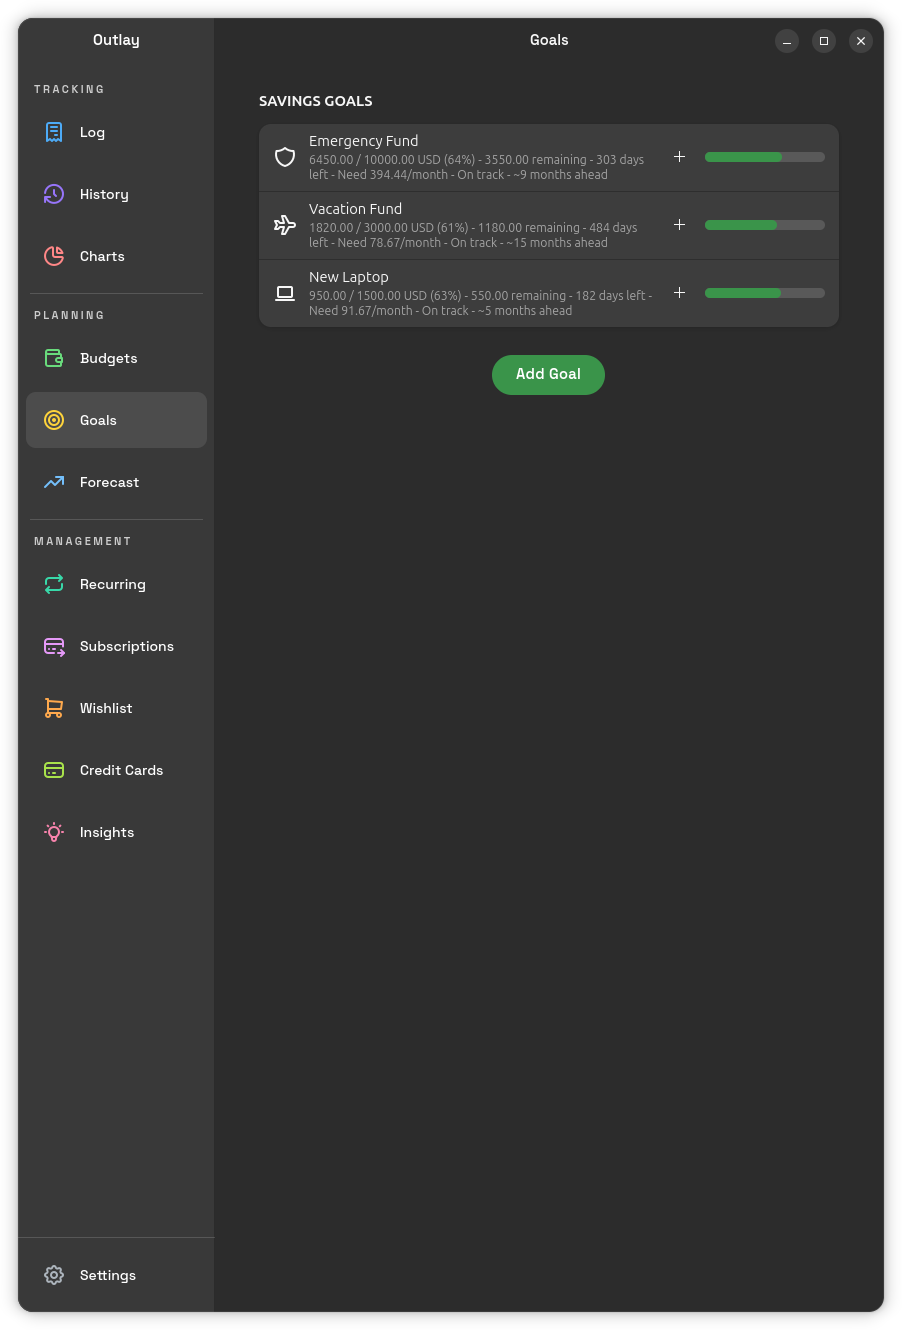Click the History clock icon
This screenshot has height=1330, width=902.
click(x=54, y=194)
